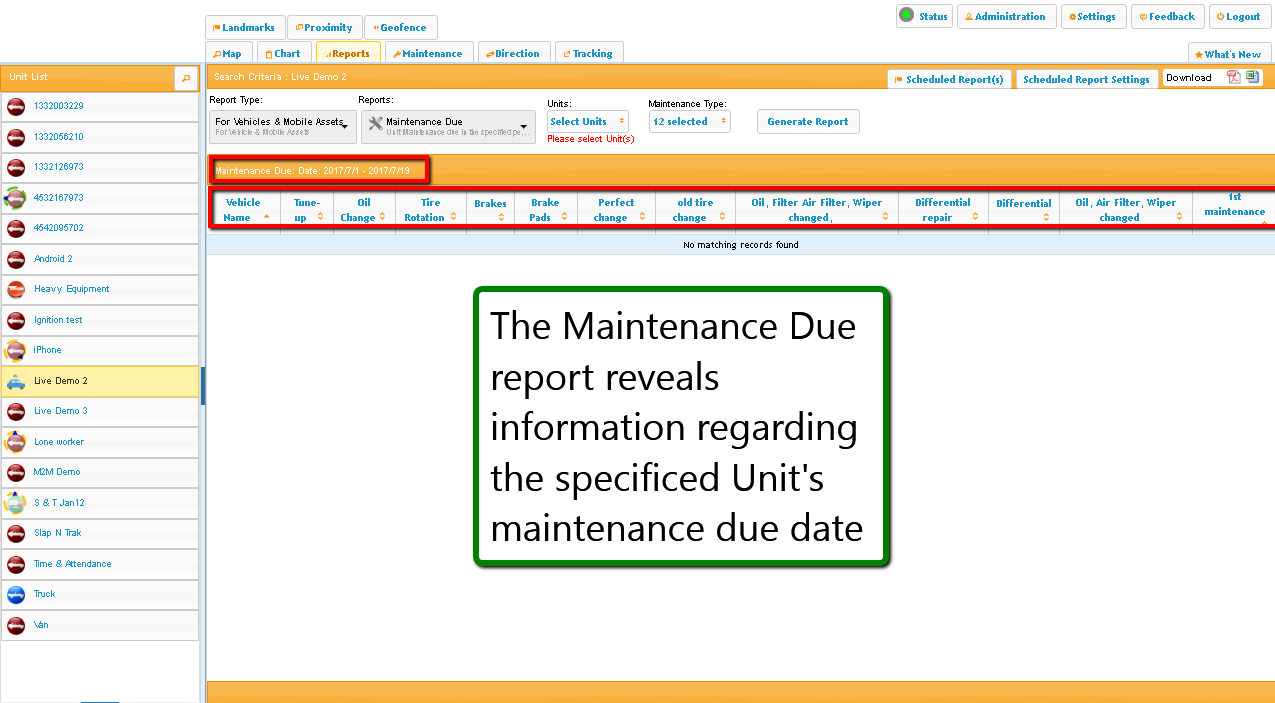Expand the Maintenance Due reports dropdown
This screenshot has width=1275, height=703.
(x=523, y=126)
